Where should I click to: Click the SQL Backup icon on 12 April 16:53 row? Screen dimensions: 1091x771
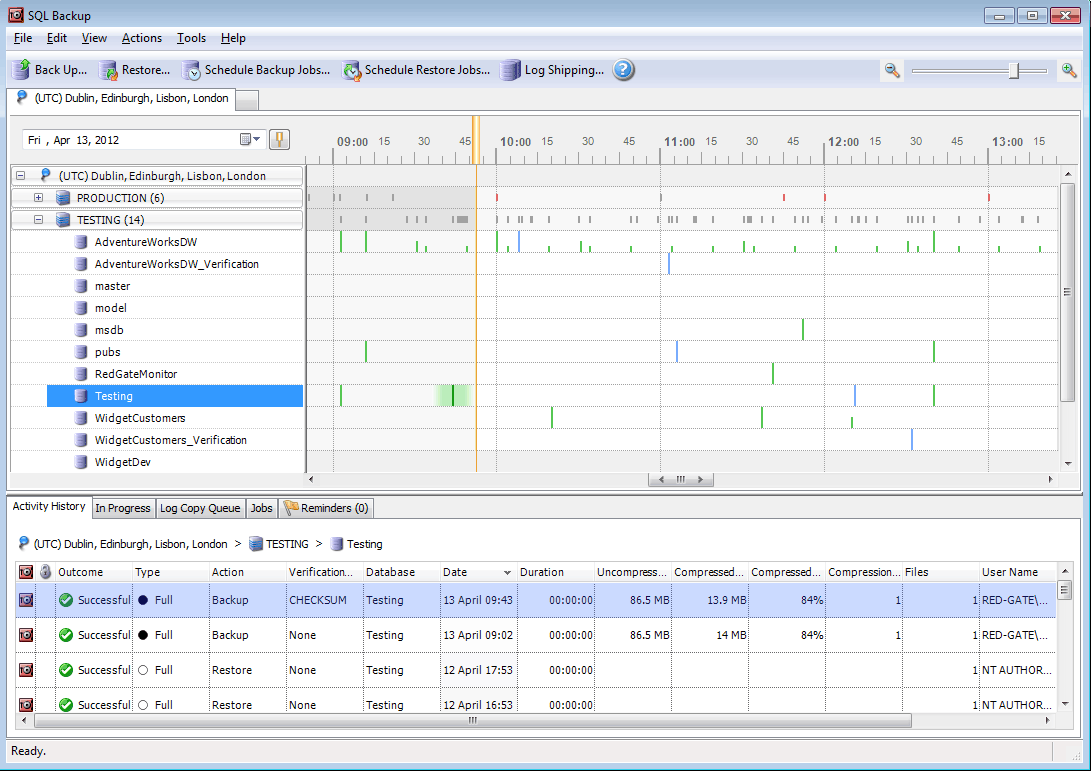(26, 704)
